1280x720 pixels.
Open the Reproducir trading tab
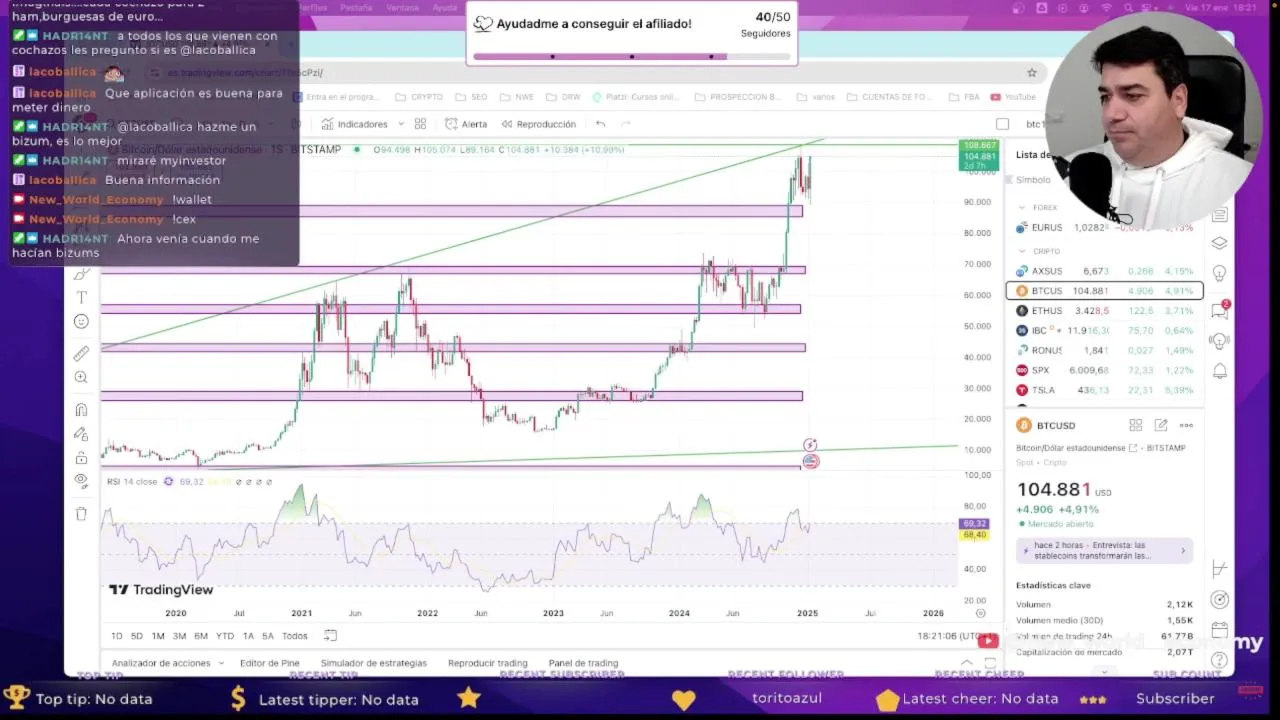pos(488,663)
